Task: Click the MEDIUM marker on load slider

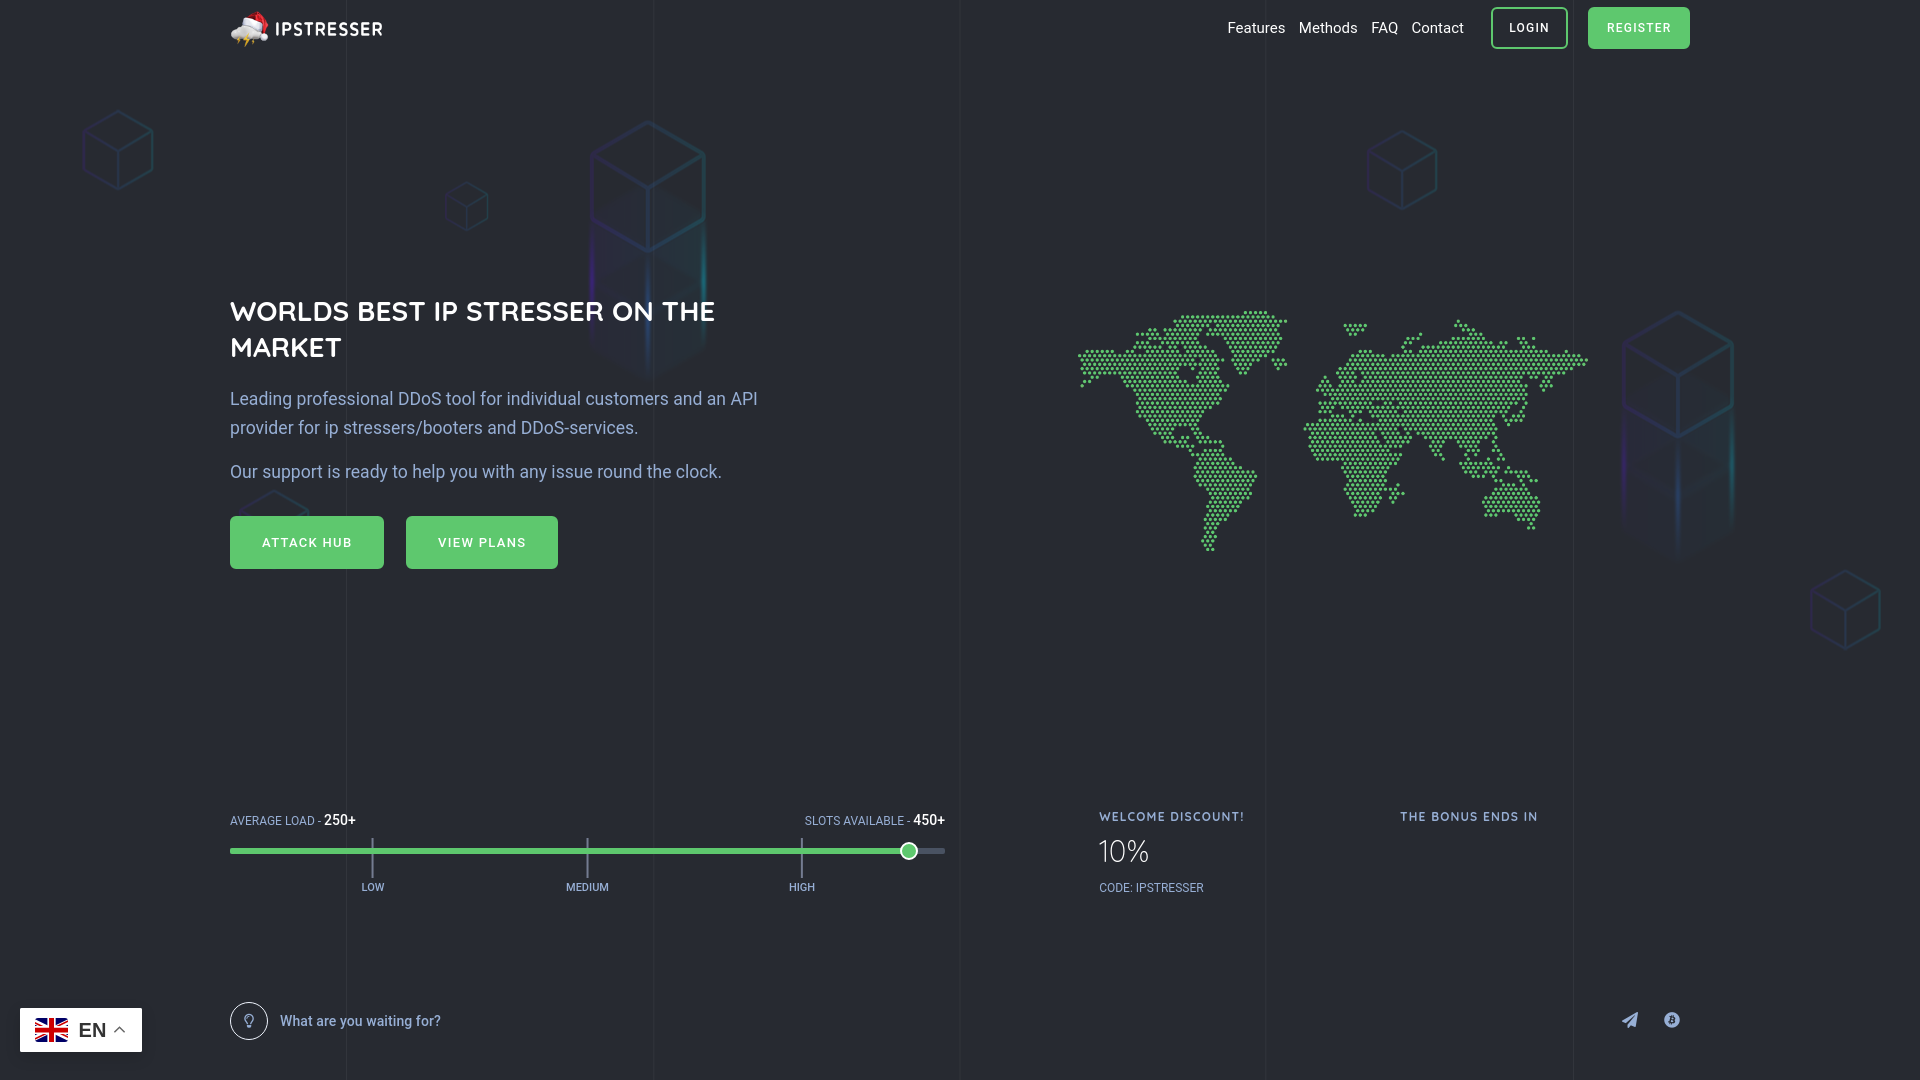Action: [x=587, y=887]
